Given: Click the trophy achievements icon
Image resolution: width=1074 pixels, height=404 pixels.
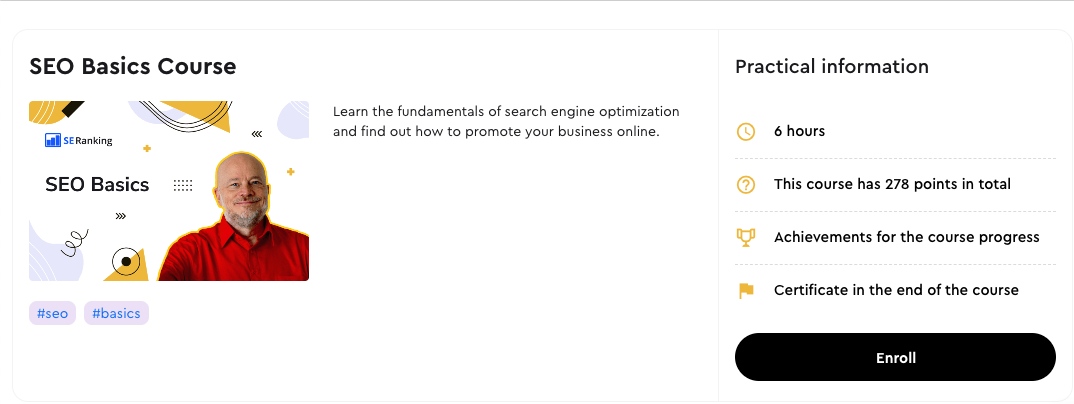Looking at the screenshot, I should click(x=746, y=237).
